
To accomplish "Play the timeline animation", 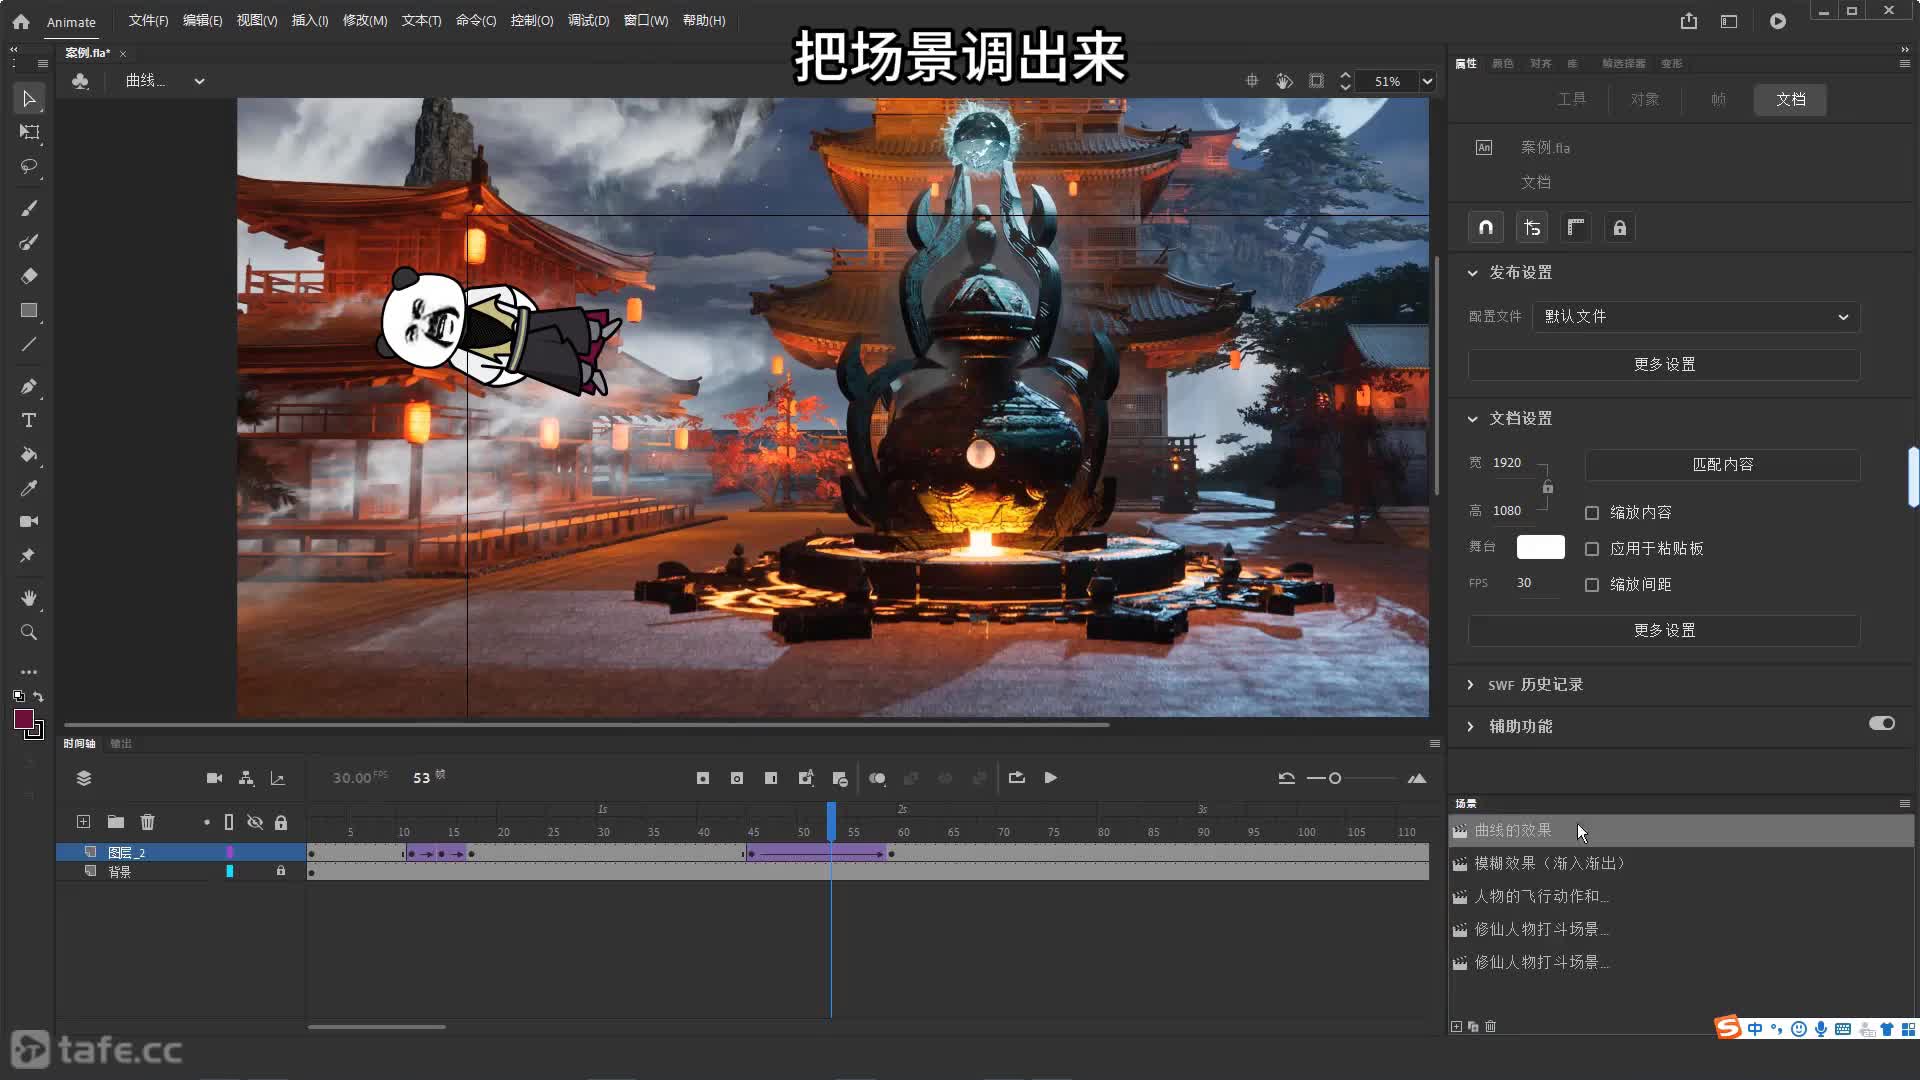I will tap(1051, 778).
